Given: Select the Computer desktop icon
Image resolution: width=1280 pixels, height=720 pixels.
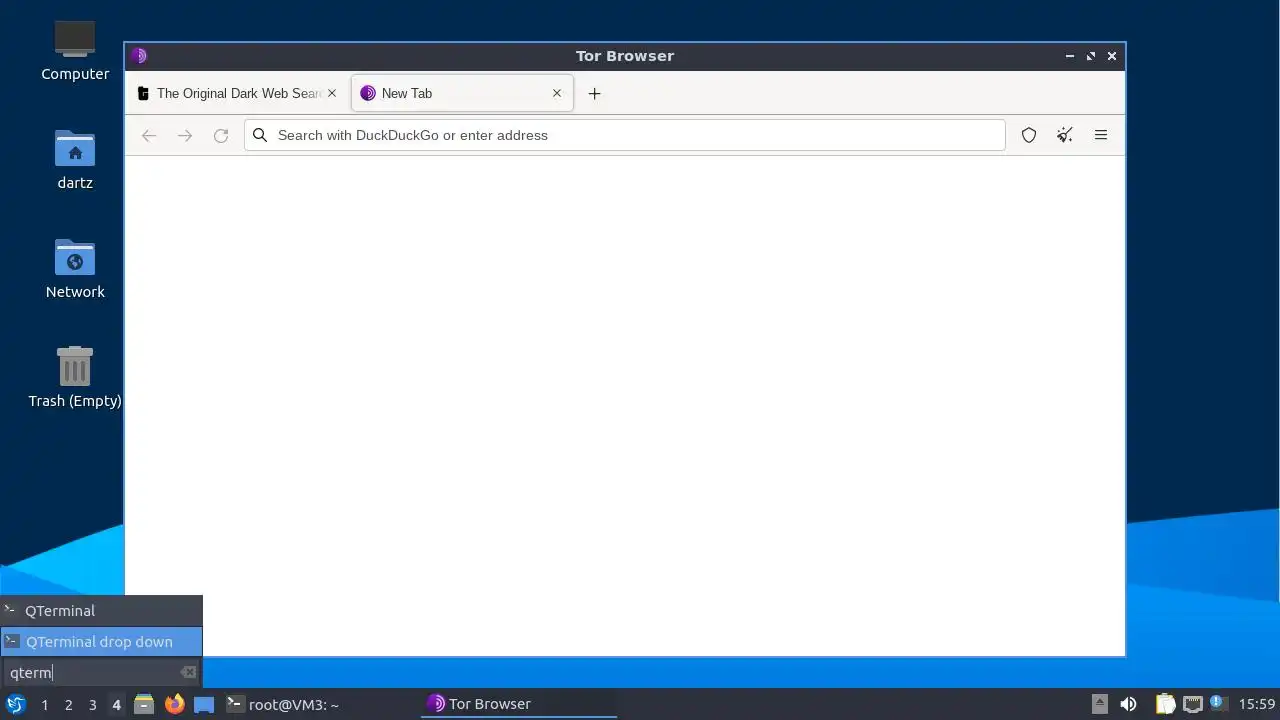Looking at the screenshot, I should click(75, 50).
